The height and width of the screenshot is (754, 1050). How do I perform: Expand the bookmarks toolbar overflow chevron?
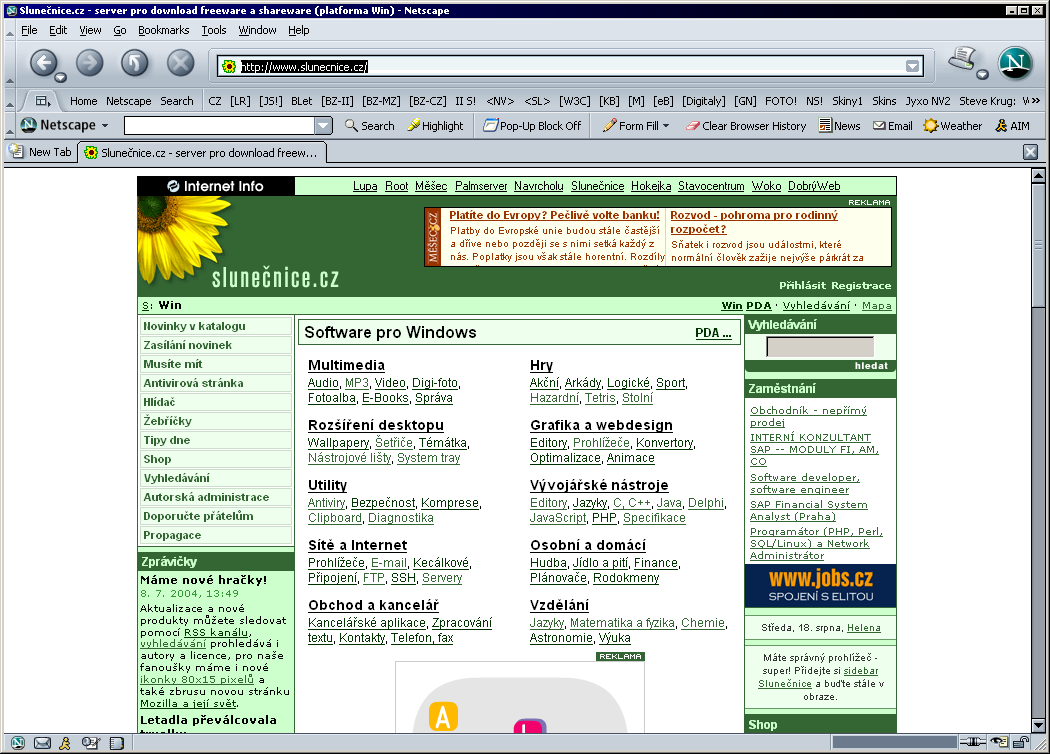(1034, 100)
